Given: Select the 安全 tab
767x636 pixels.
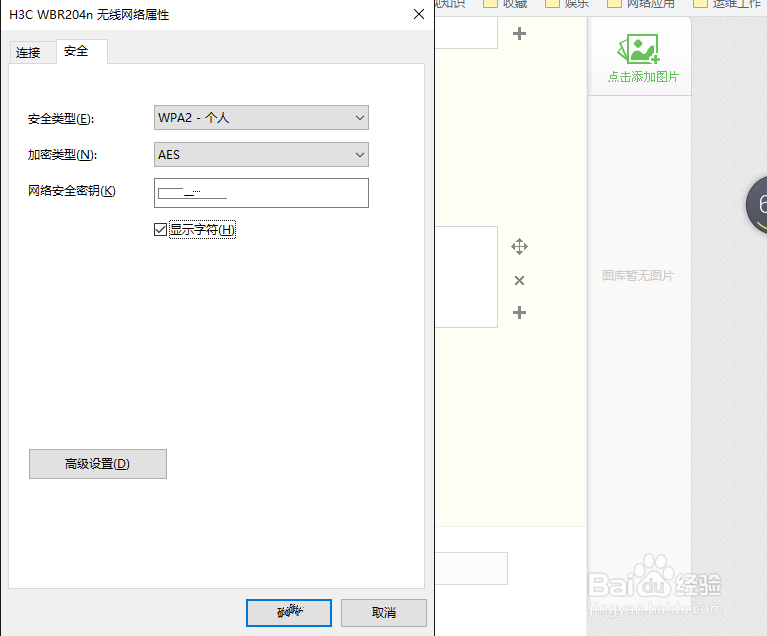Looking at the screenshot, I should [x=82, y=51].
